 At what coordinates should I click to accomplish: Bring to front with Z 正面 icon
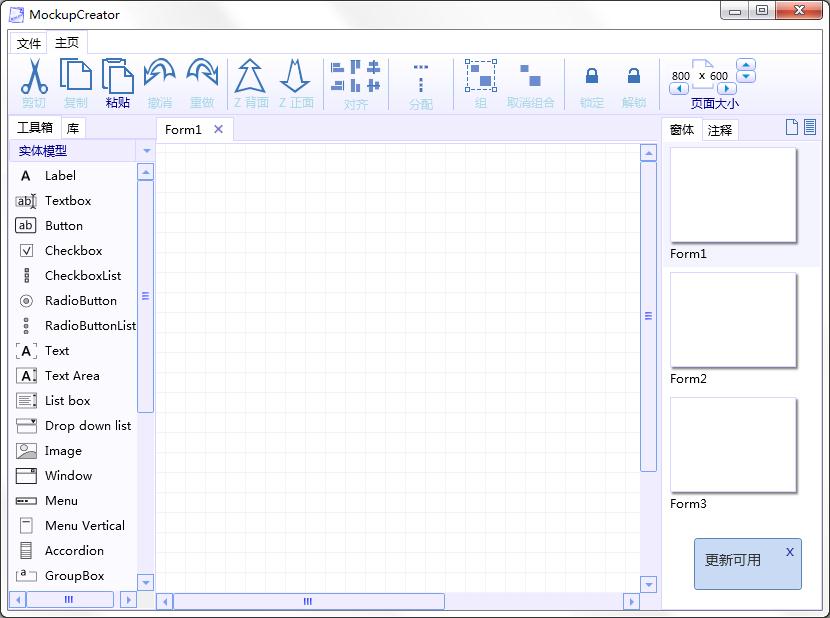tap(295, 76)
